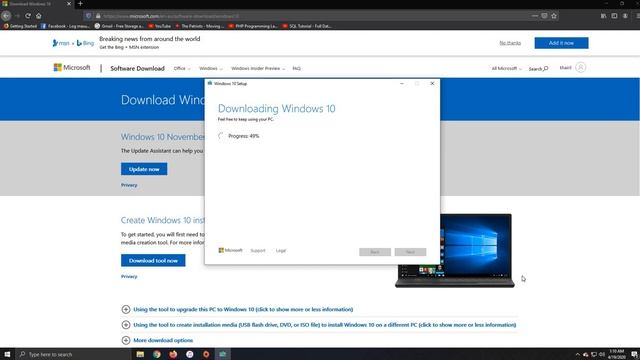Screen dimensions: 640x360
Task: Click the Download tool now button
Action: [153, 260]
